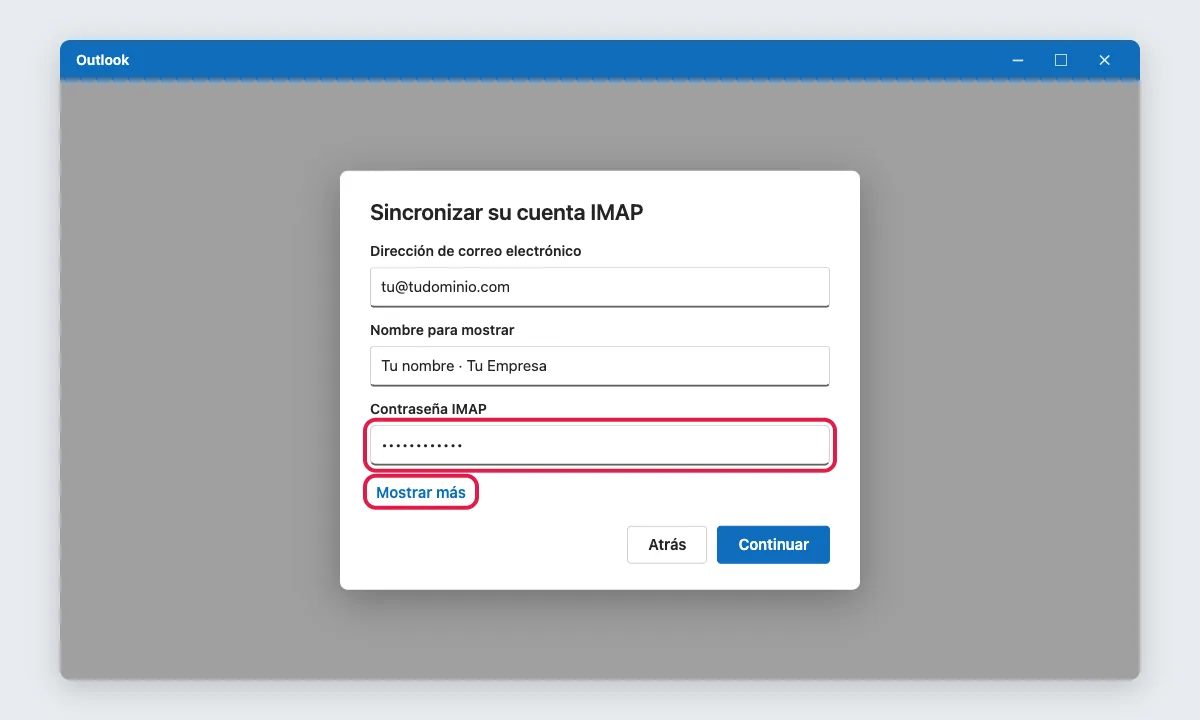The width and height of the screenshot is (1200, 720).
Task: Click the Outlook title text
Action: (x=103, y=60)
